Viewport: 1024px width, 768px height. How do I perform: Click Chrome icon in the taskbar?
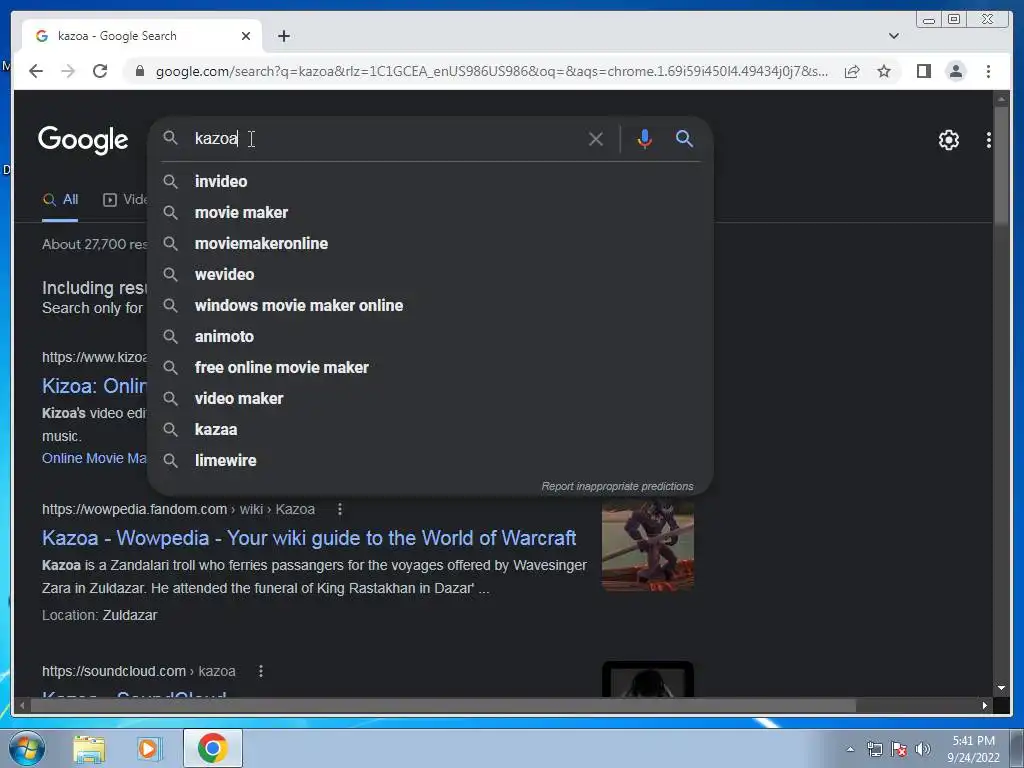click(x=212, y=748)
